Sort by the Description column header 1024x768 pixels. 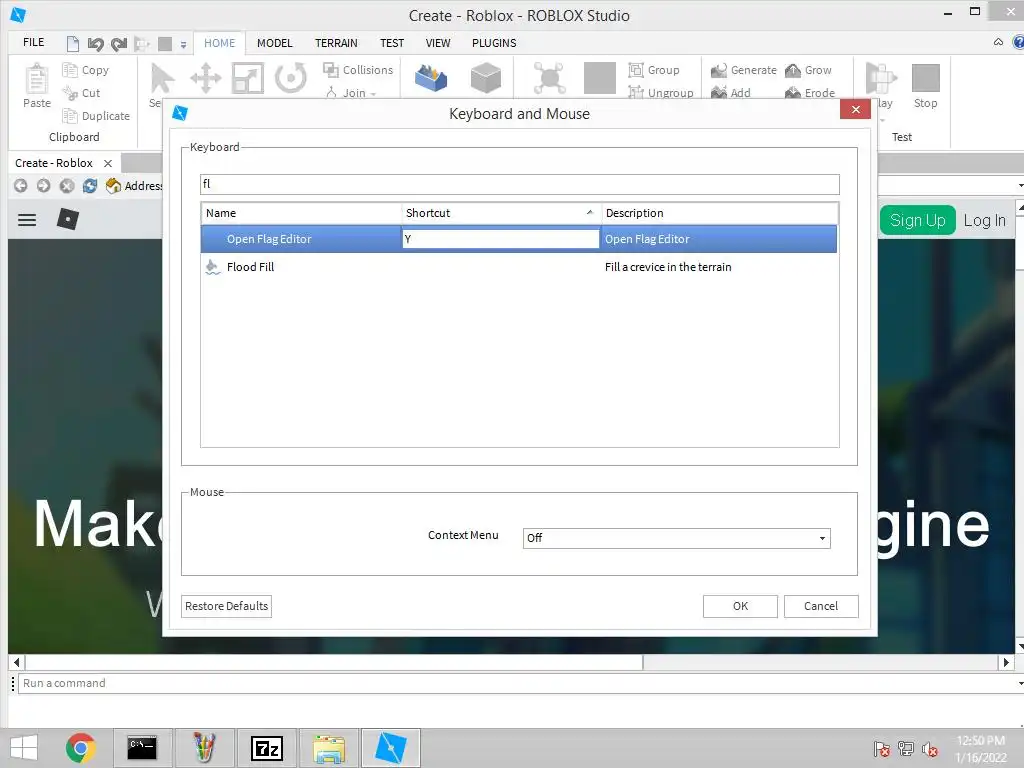click(x=719, y=213)
